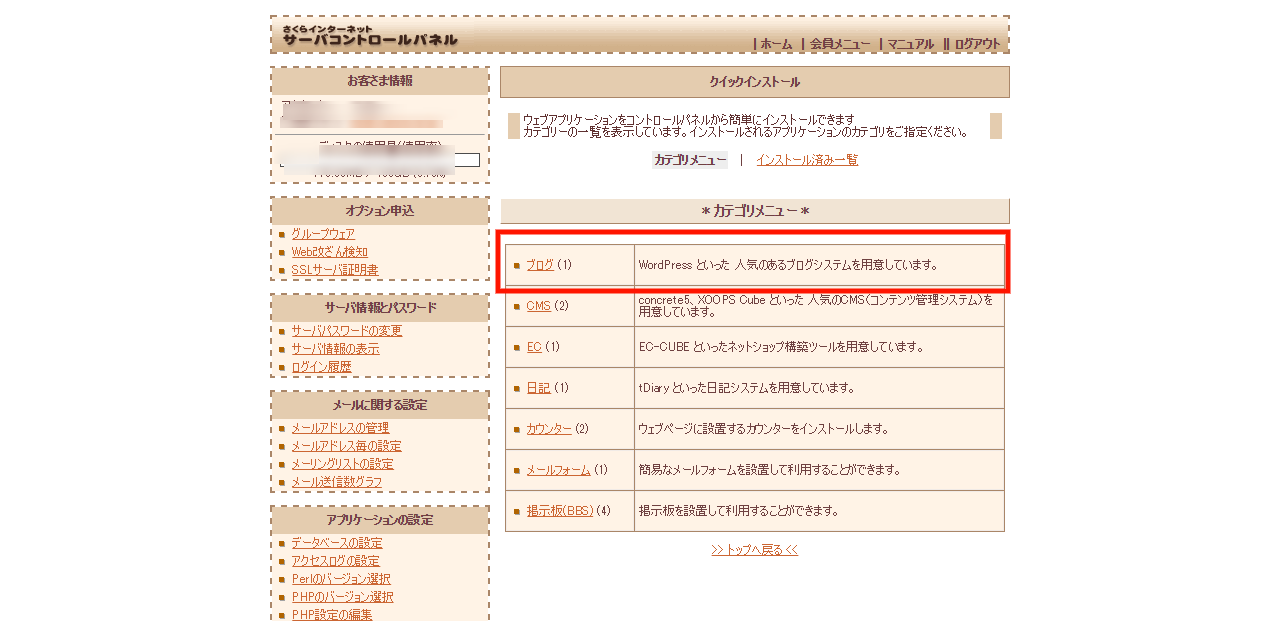The width and height of the screenshot is (1280, 621).
Task: Open アクセスログの設定 link
Action: pyautogui.click(x=335, y=561)
